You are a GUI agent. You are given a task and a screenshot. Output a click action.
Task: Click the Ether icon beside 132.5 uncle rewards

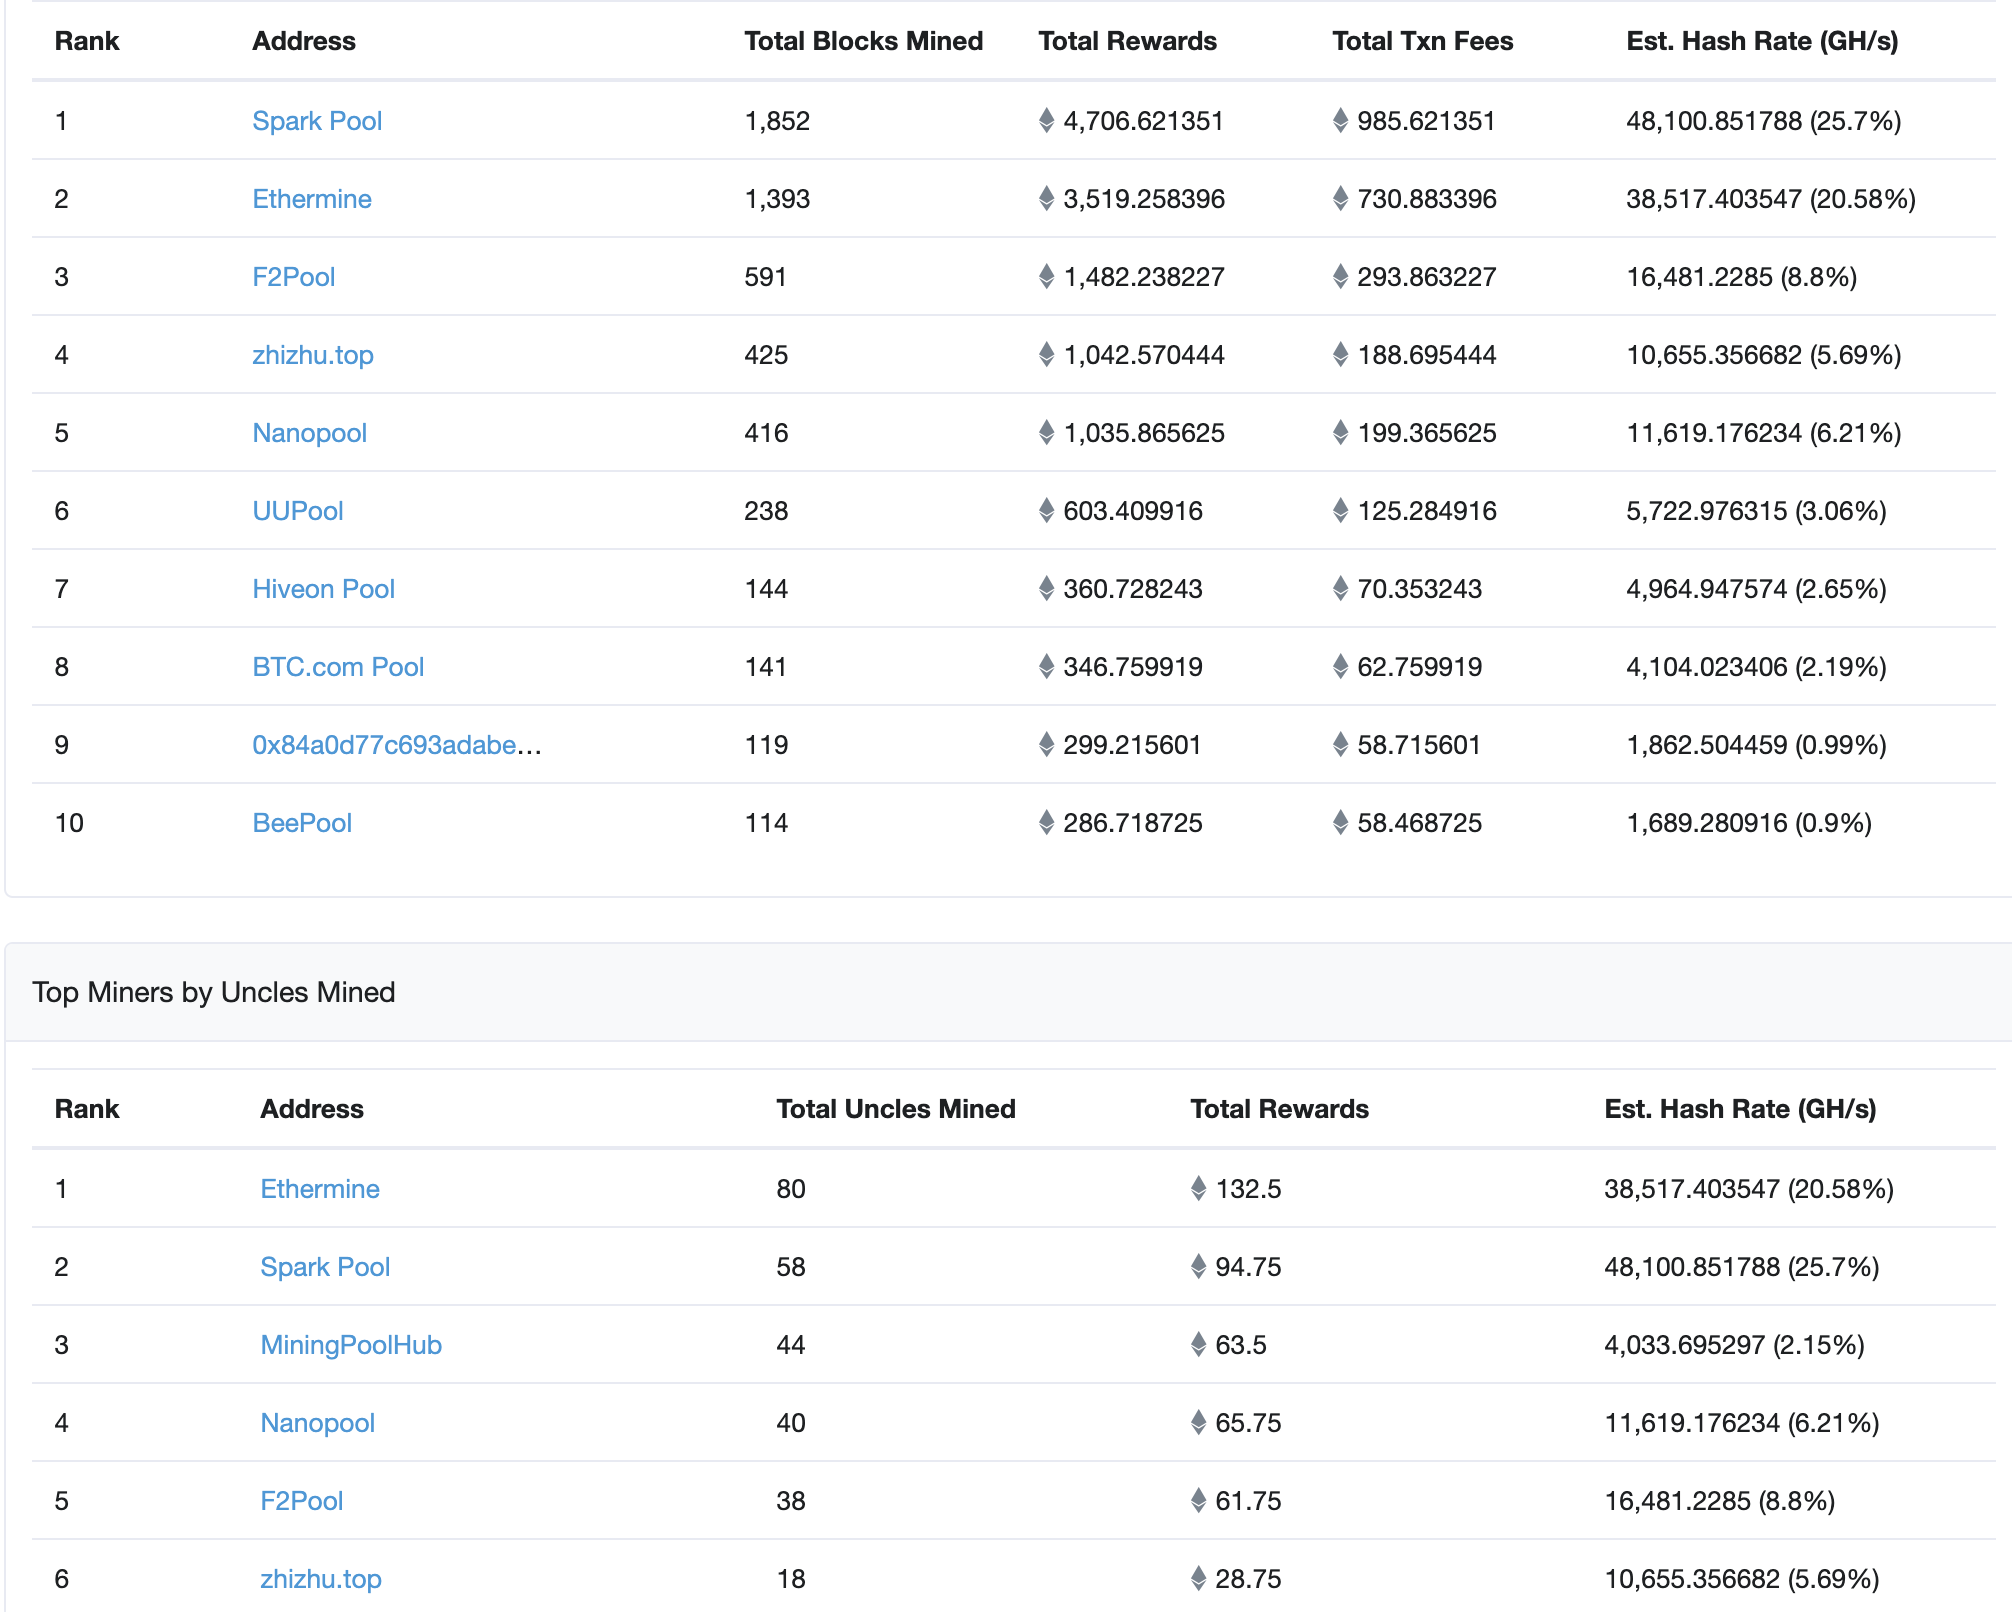(x=1198, y=1189)
